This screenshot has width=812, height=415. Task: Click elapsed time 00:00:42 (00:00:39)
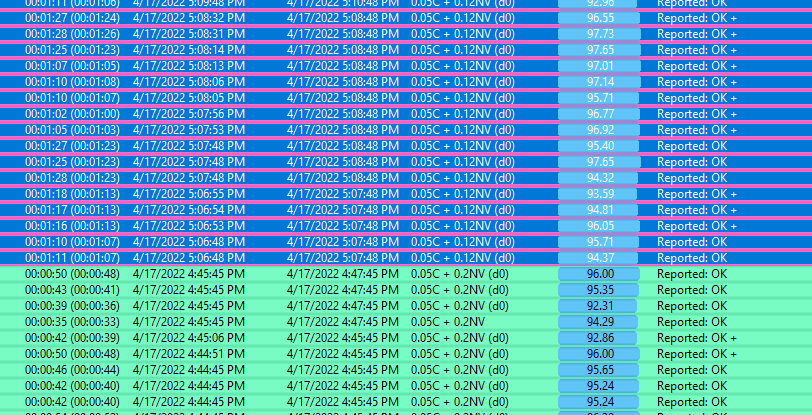tap(72, 338)
